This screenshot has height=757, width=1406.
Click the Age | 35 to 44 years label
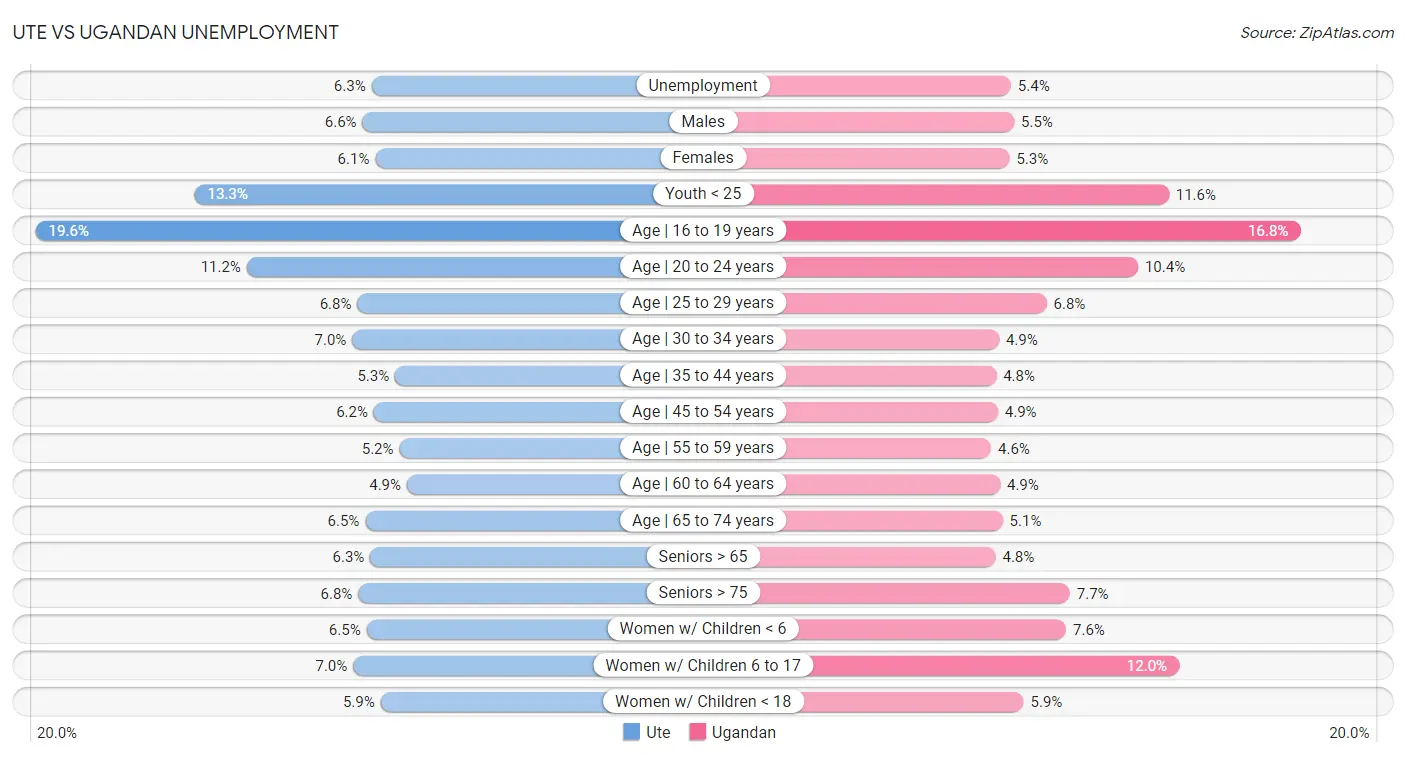point(703,376)
